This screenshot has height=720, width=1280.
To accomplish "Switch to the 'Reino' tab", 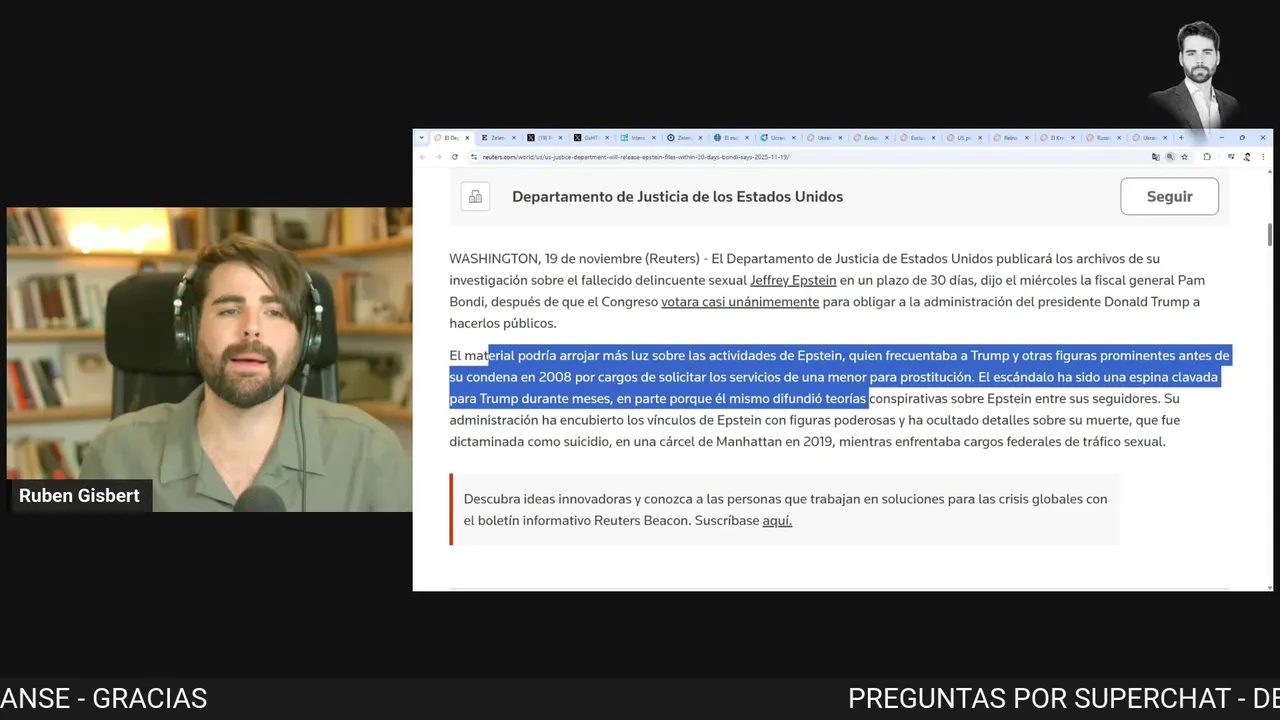I will [1011, 138].
